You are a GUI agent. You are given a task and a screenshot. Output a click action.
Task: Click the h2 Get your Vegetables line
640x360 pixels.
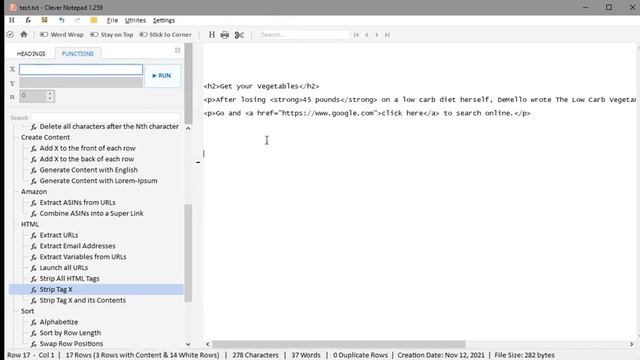click(262, 86)
